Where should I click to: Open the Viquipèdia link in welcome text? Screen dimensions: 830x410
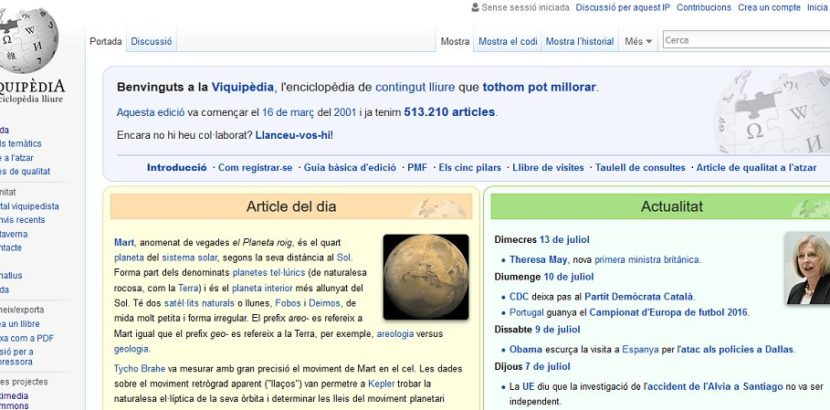[x=242, y=87]
